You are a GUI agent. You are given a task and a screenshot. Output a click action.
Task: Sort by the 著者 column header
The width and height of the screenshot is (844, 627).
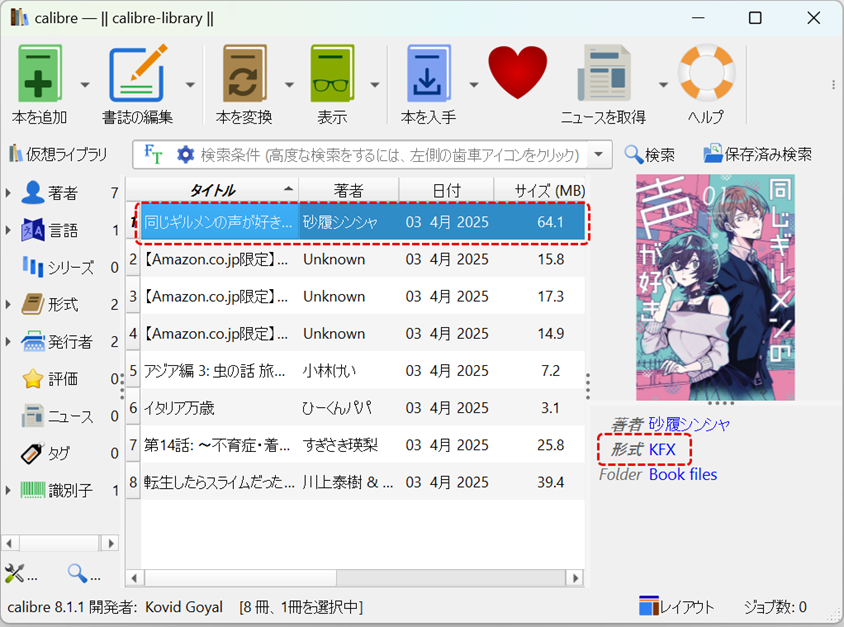coord(348,190)
